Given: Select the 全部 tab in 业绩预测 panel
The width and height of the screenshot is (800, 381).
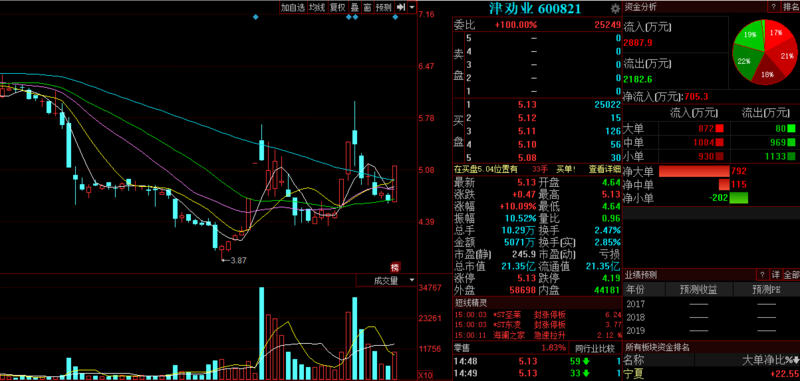Looking at the screenshot, I should pyautogui.click(x=791, y=275).
